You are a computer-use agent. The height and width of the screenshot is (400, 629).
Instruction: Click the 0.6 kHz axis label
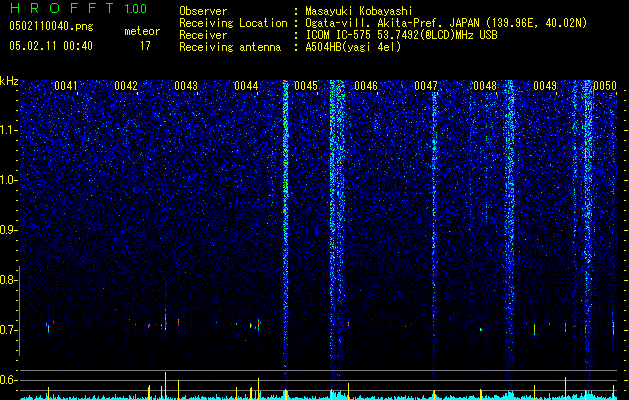(x=7, y=380)
